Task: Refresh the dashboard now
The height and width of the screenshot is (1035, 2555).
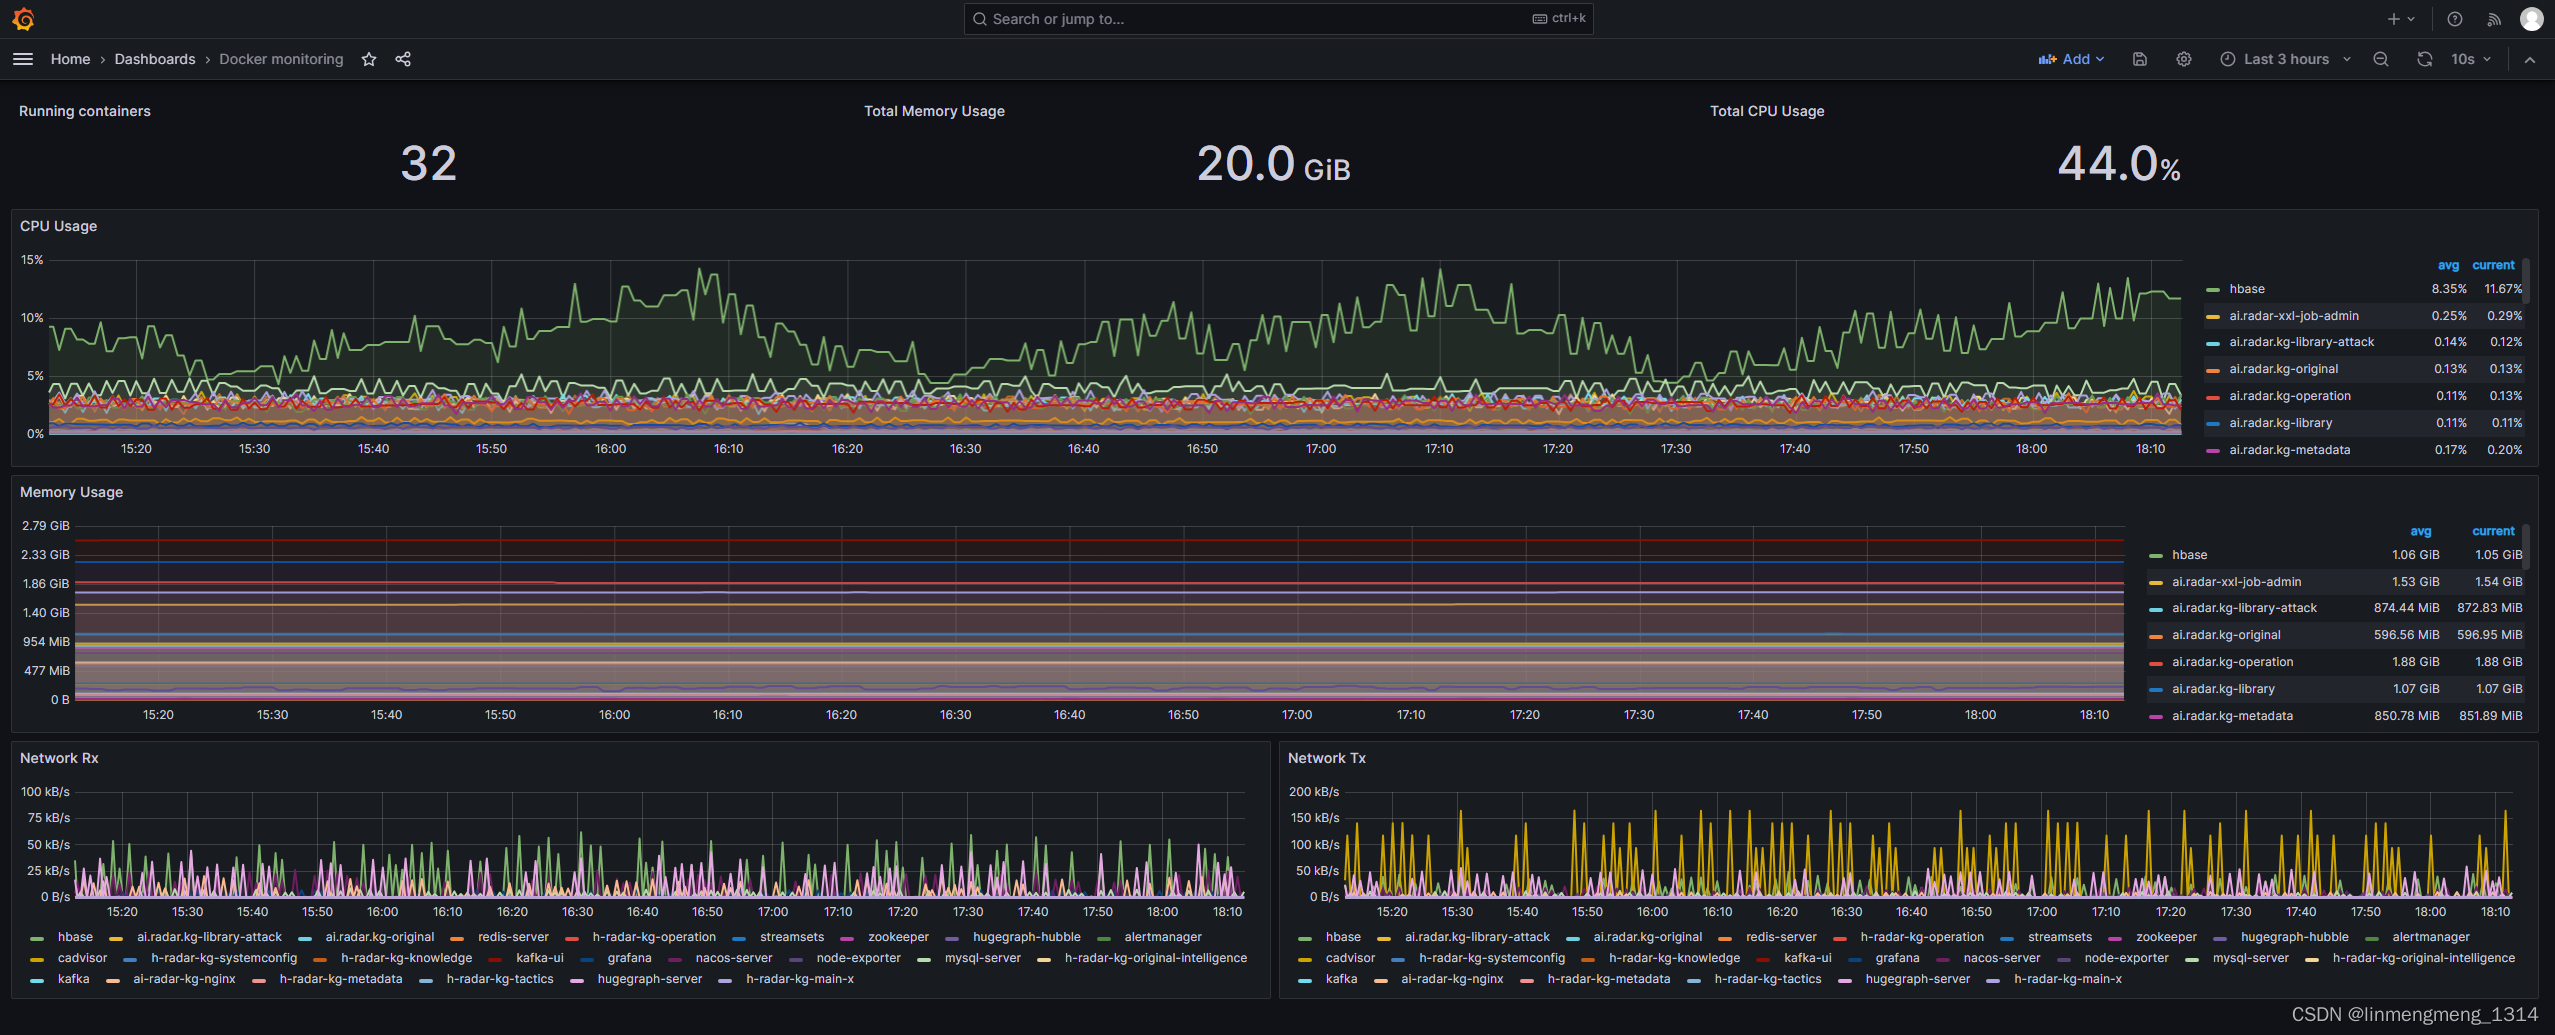Action: [2425, 59]
